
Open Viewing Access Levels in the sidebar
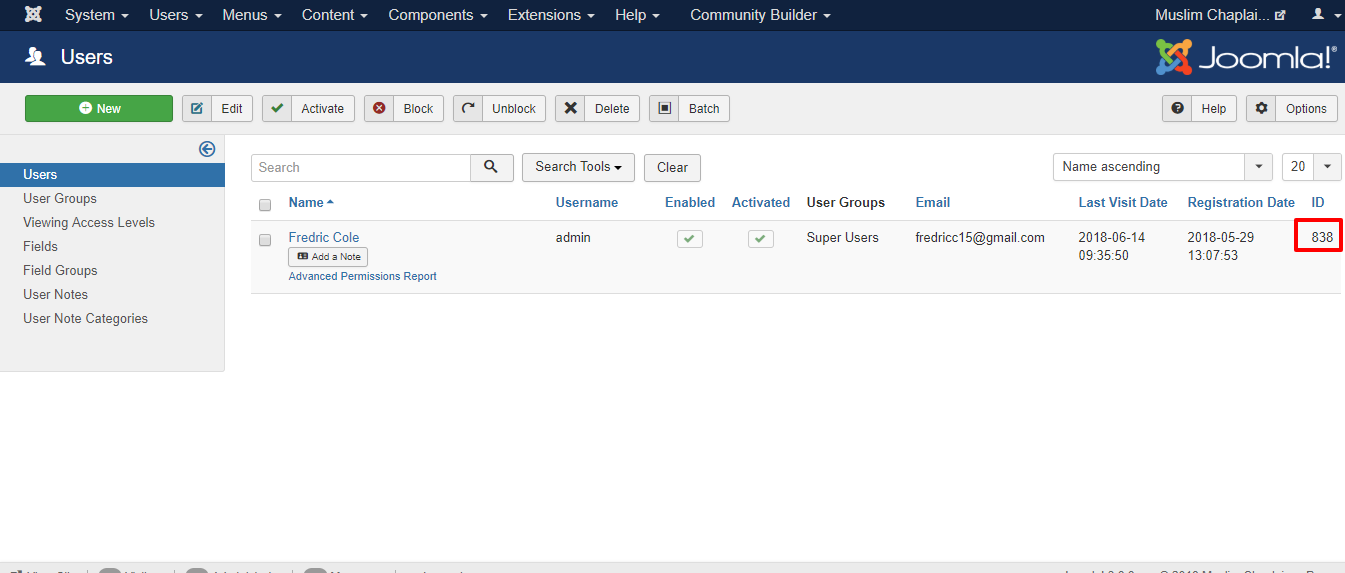pos(89,223)
